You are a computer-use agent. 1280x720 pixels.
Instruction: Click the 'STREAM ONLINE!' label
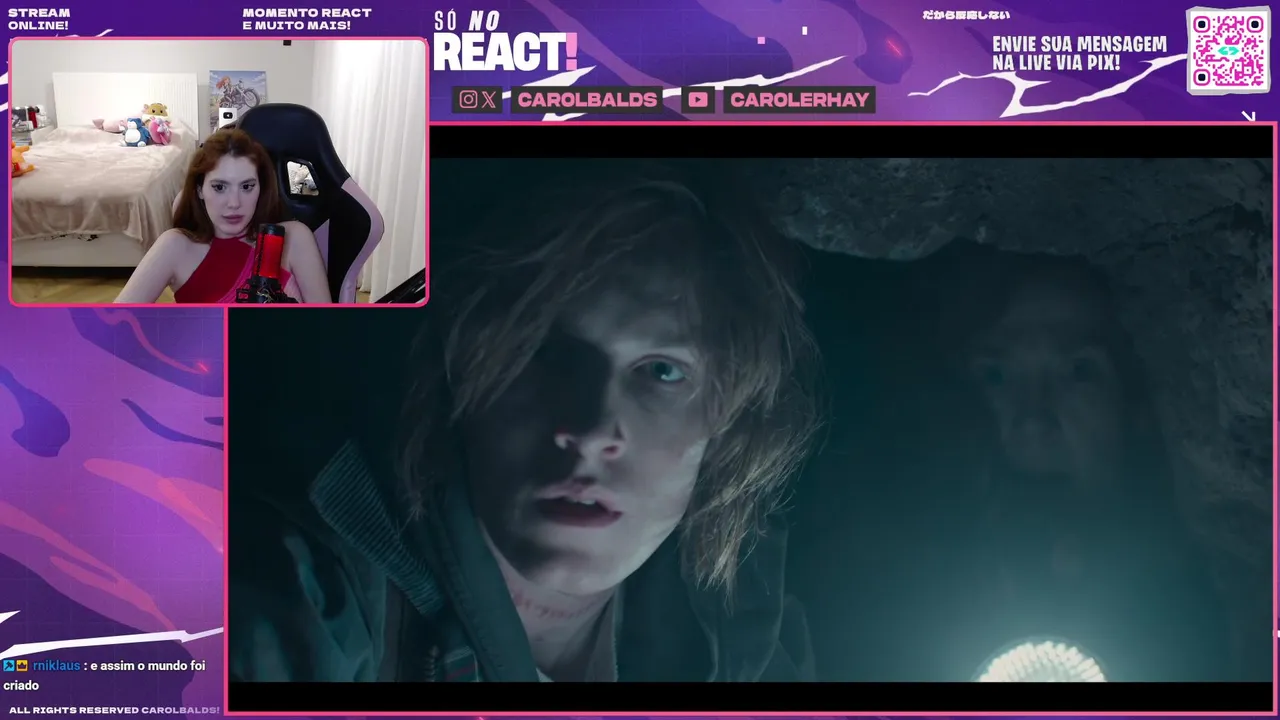point(39,19)
